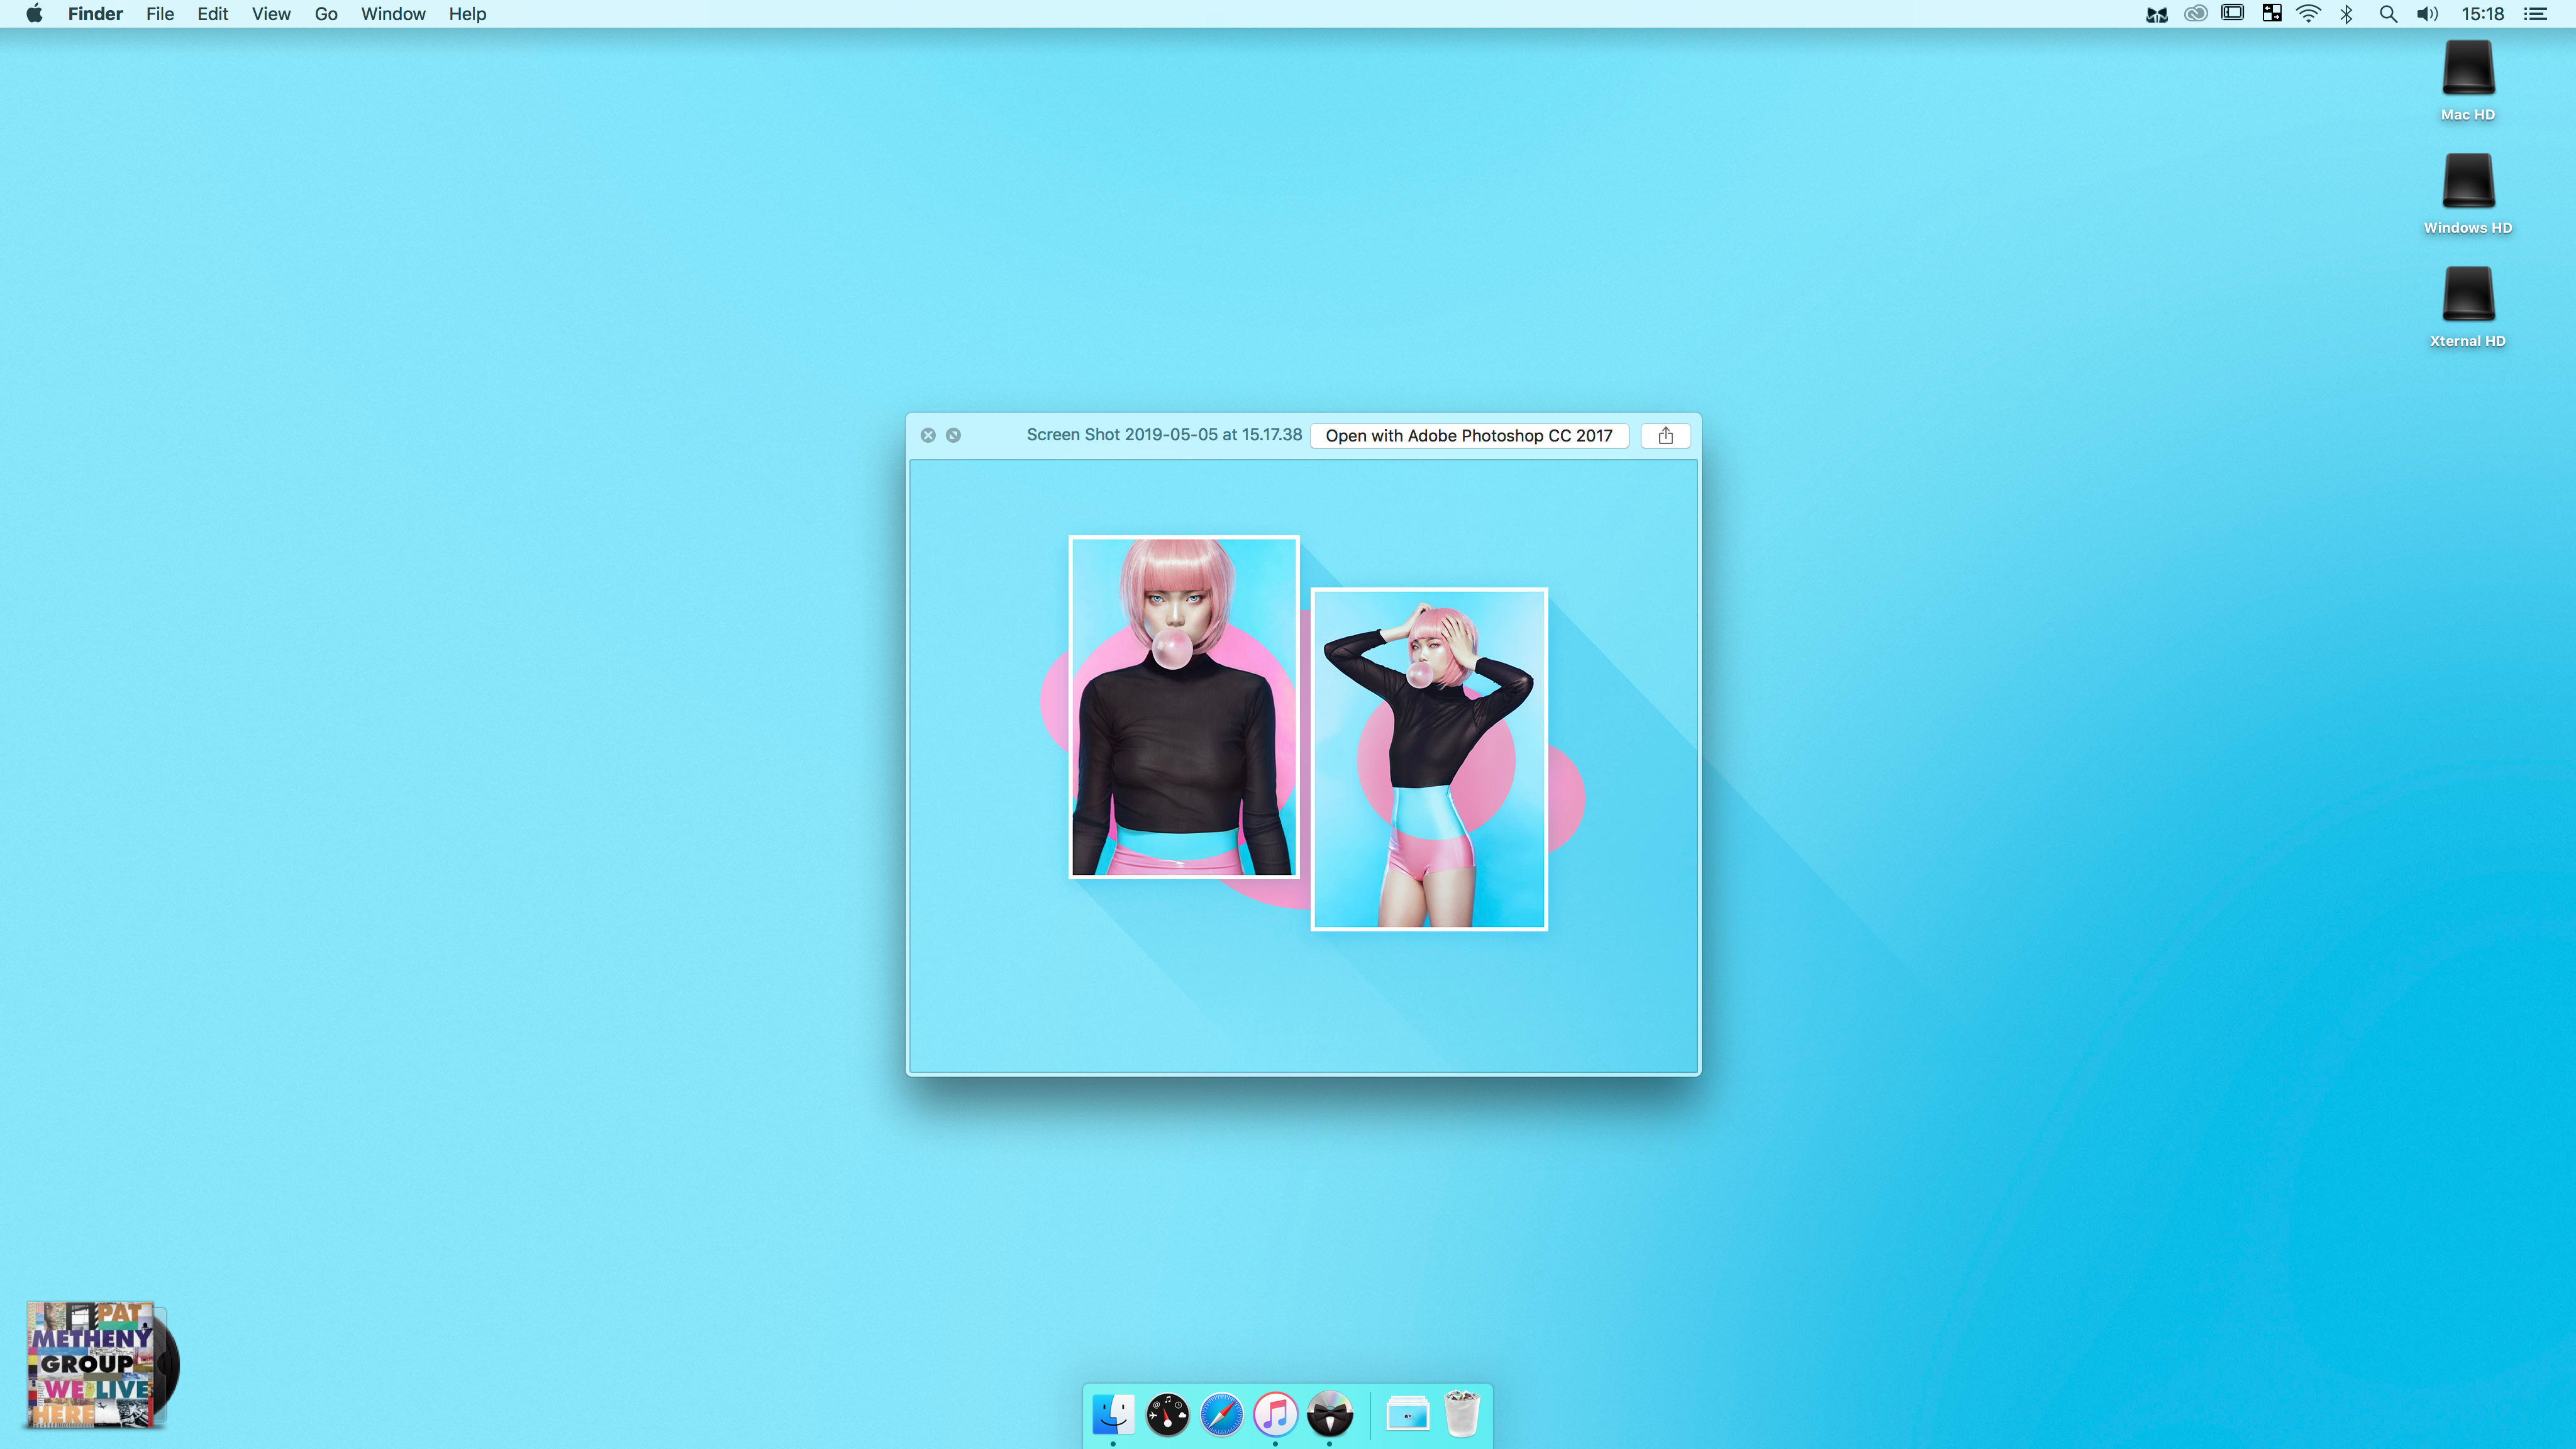Open the Apple menu
The height and width of the screenshot is (1449, 2576).
pyautogui.click(x=34, y=14)
